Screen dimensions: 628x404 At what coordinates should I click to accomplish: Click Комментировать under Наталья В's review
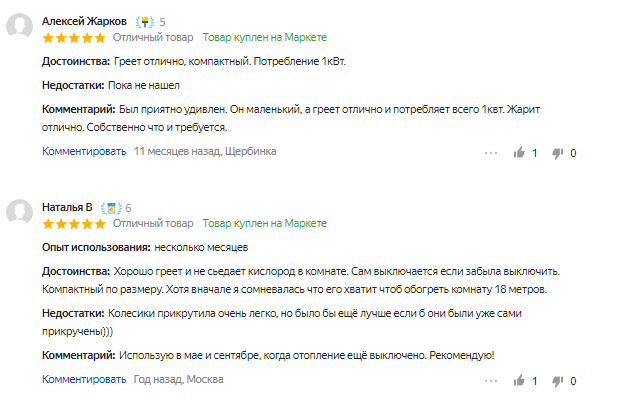coord(84,379)
